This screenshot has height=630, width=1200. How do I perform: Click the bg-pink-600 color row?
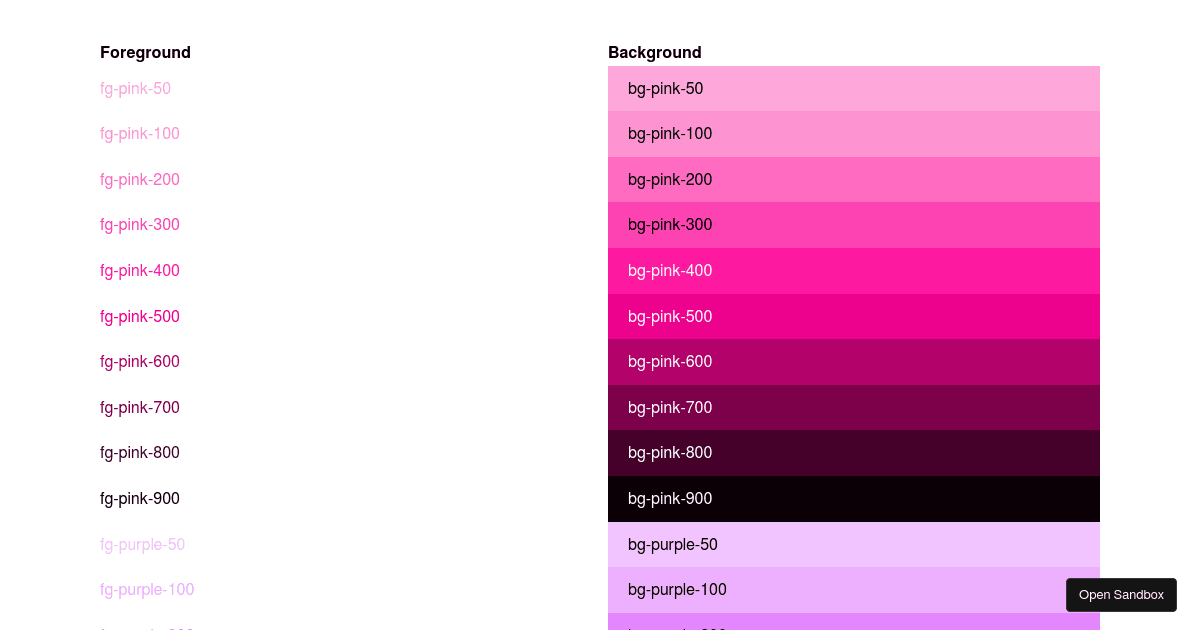pos(854,361)
